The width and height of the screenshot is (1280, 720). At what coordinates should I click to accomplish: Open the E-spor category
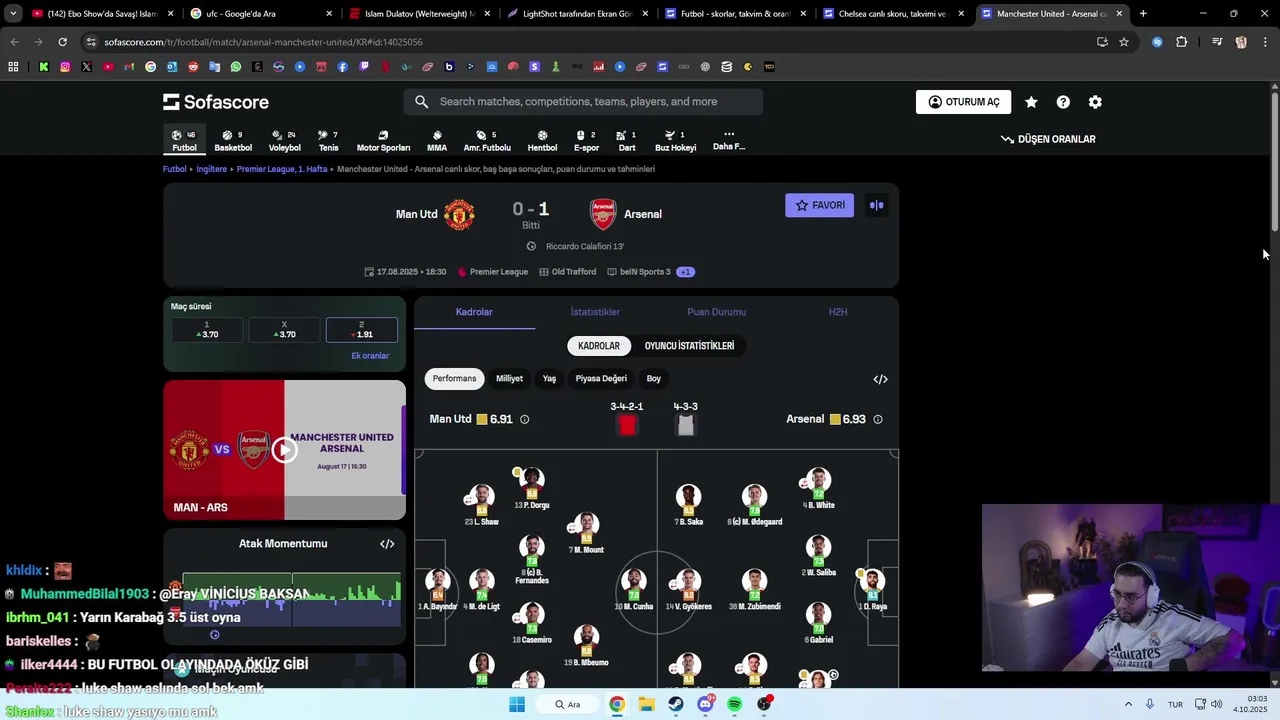(586, 140)
